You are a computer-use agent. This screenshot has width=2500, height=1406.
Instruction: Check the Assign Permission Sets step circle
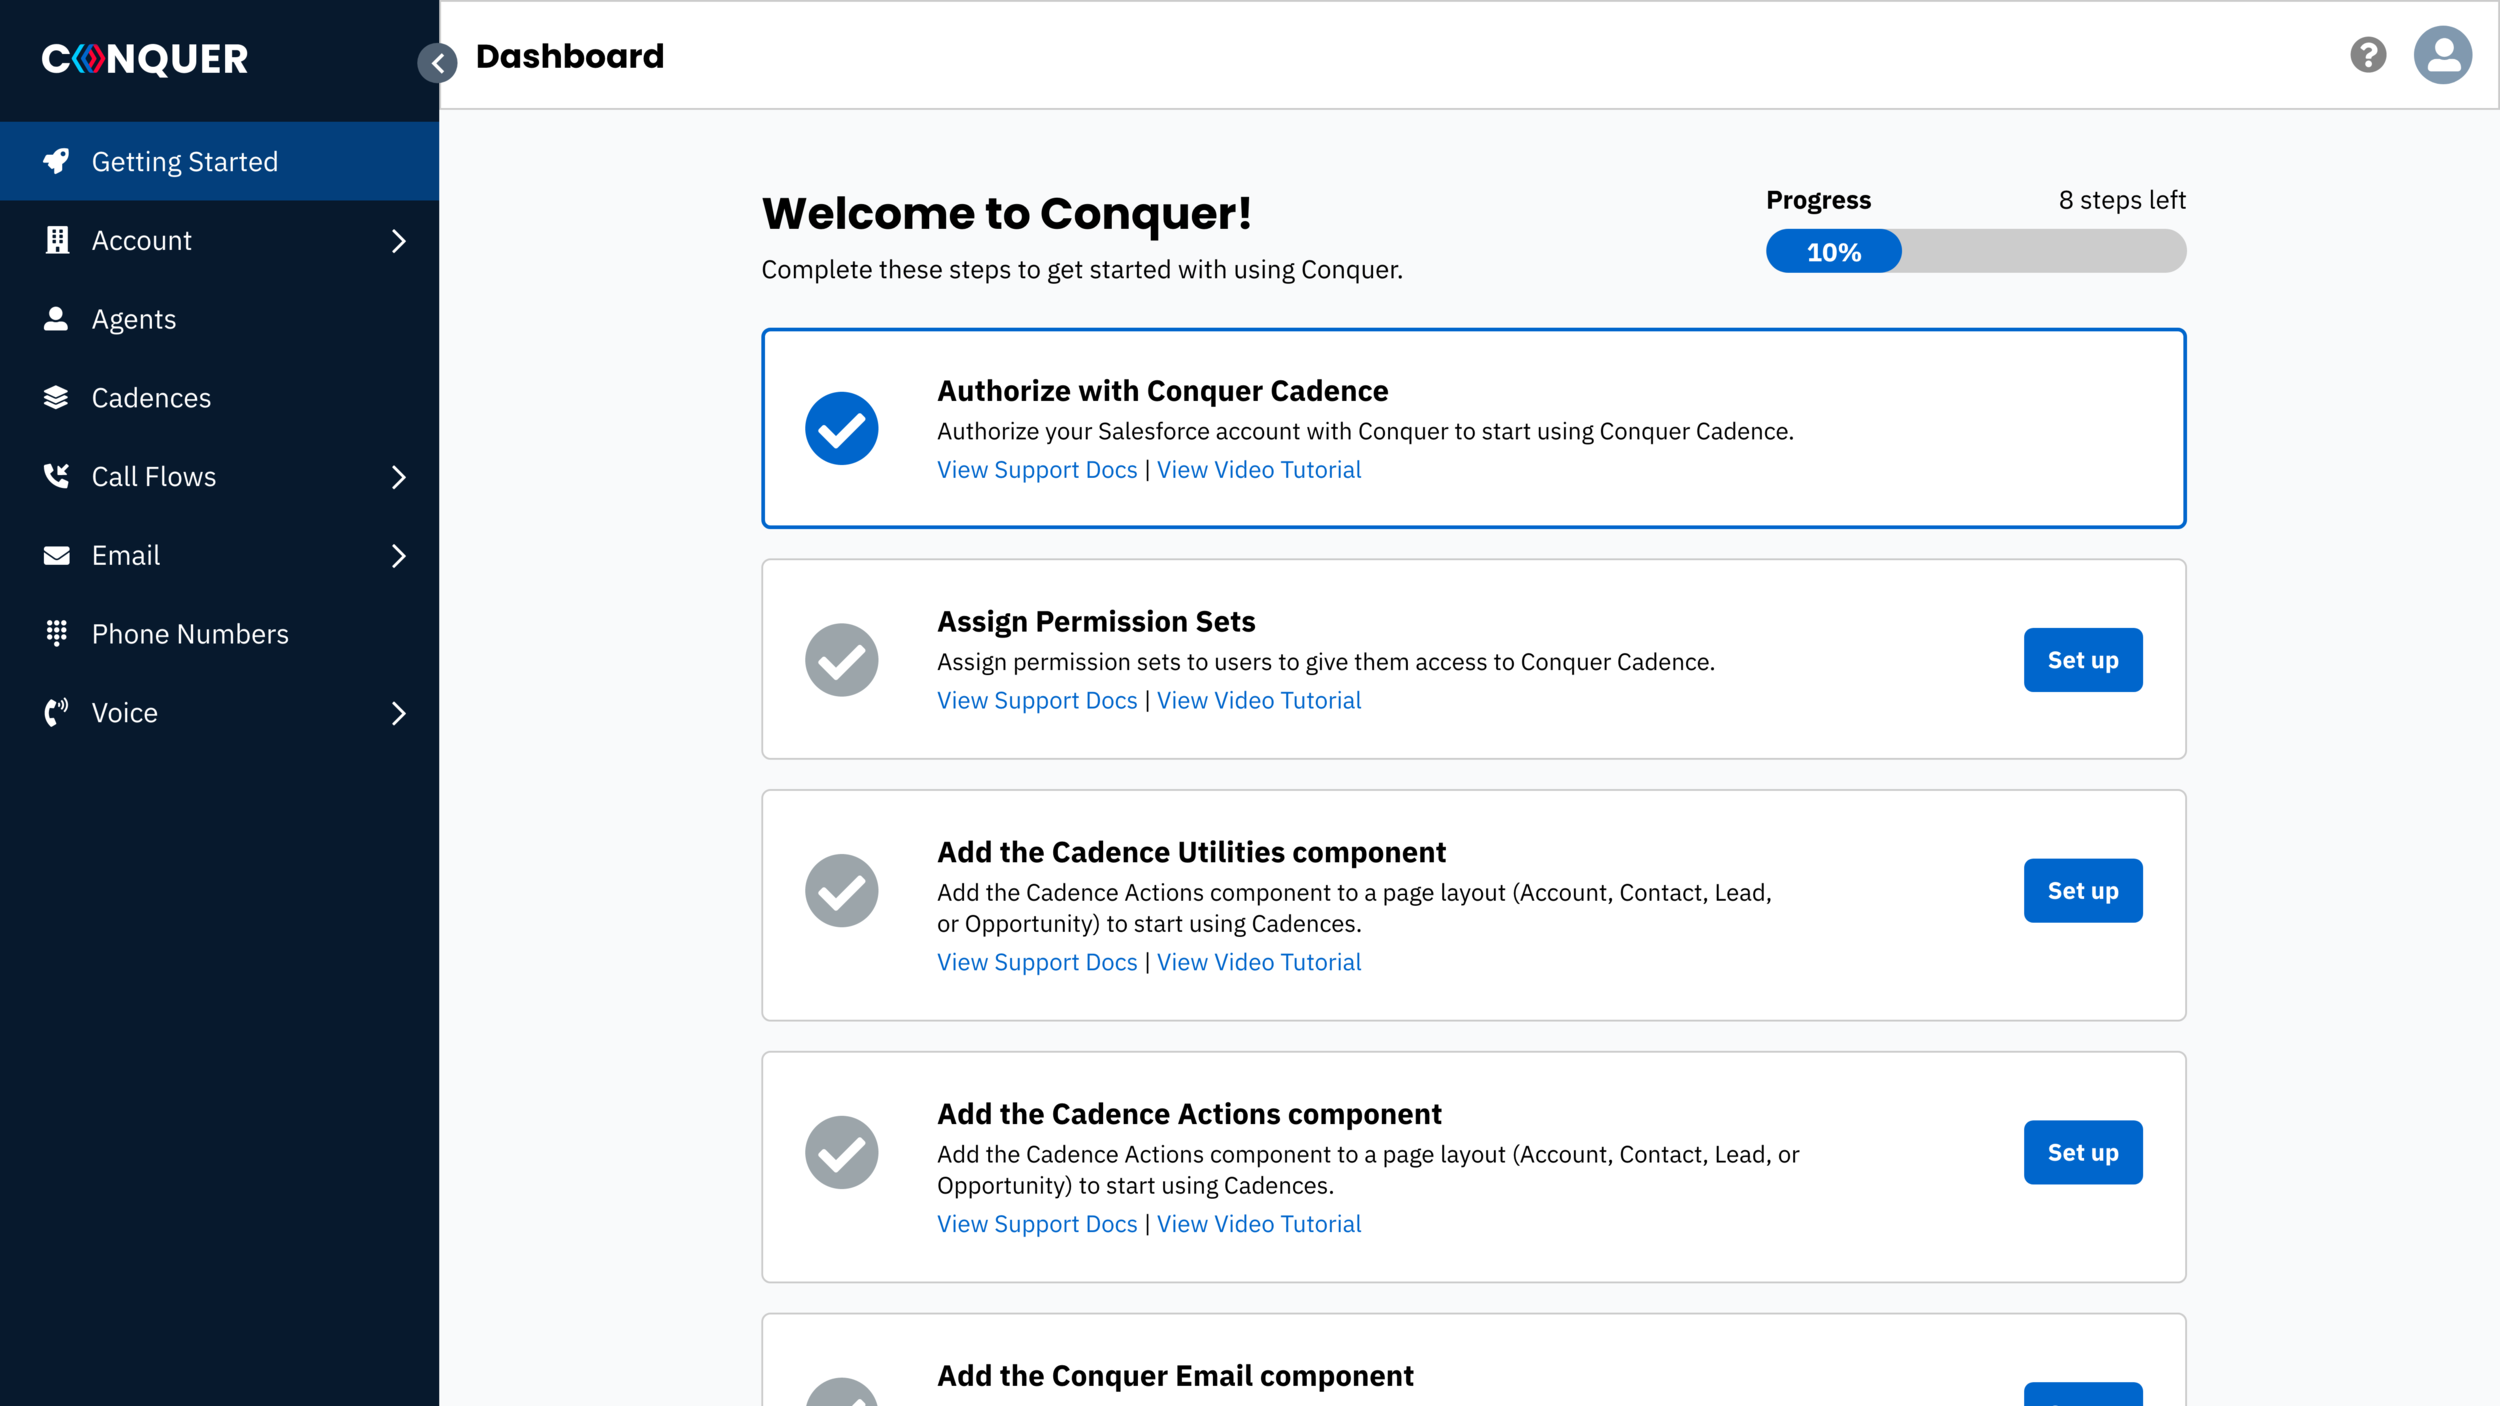[x=841, y=660]
